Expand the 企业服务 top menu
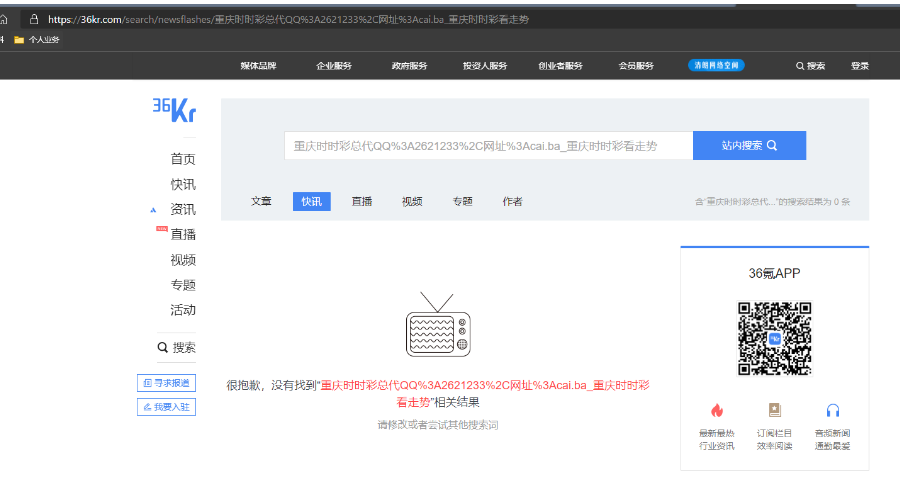 point(334,66)
